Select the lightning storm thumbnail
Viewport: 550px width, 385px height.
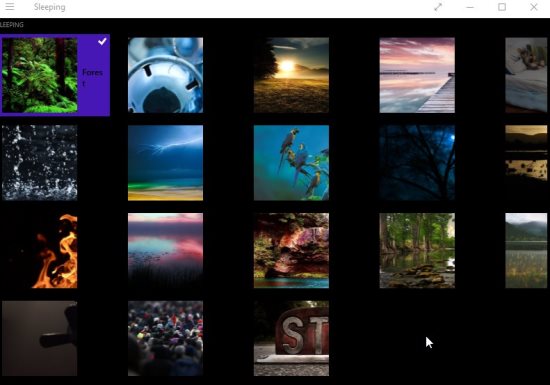[x=165, y=163]
